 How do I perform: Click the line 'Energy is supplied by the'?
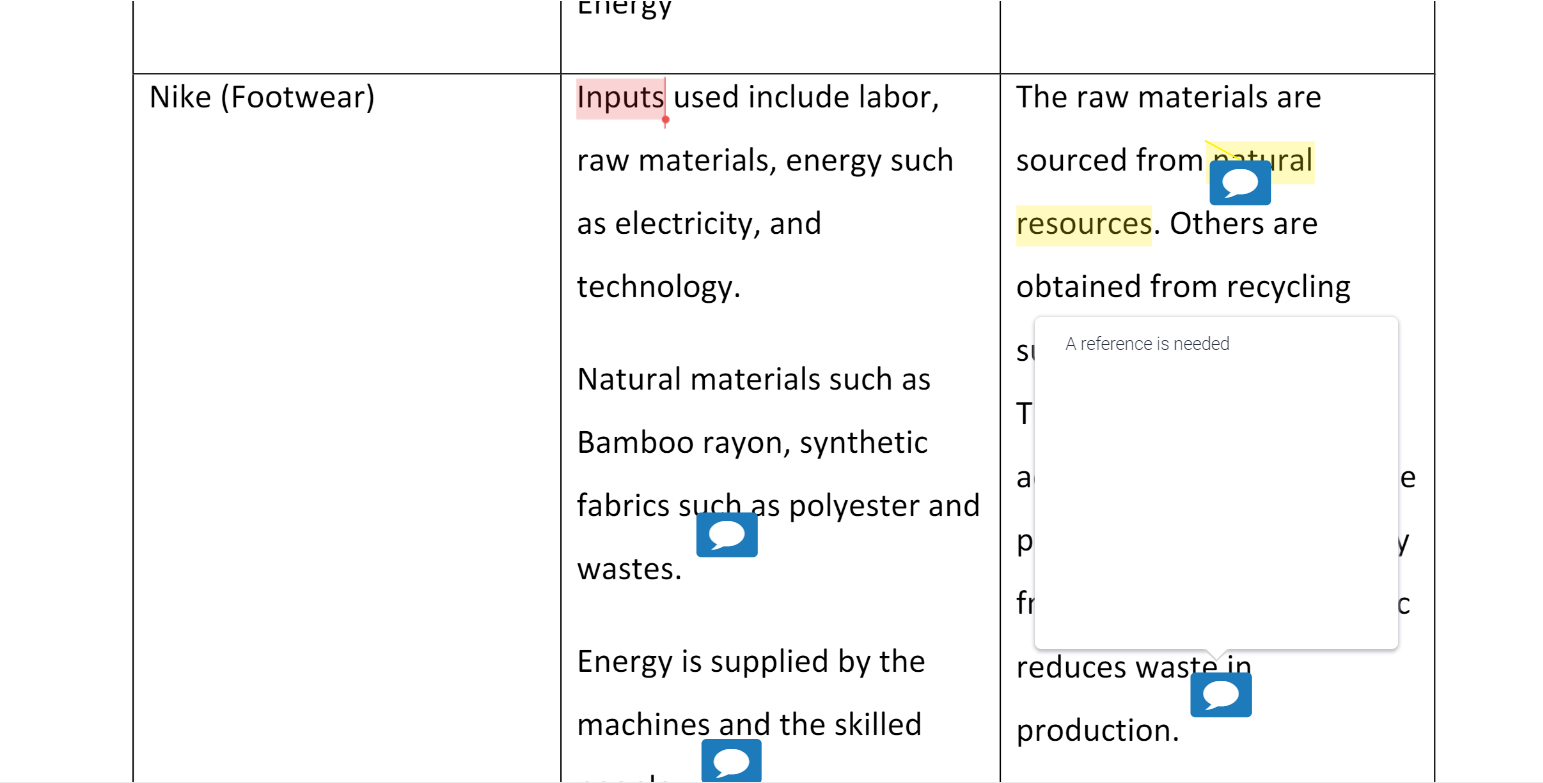751,662
